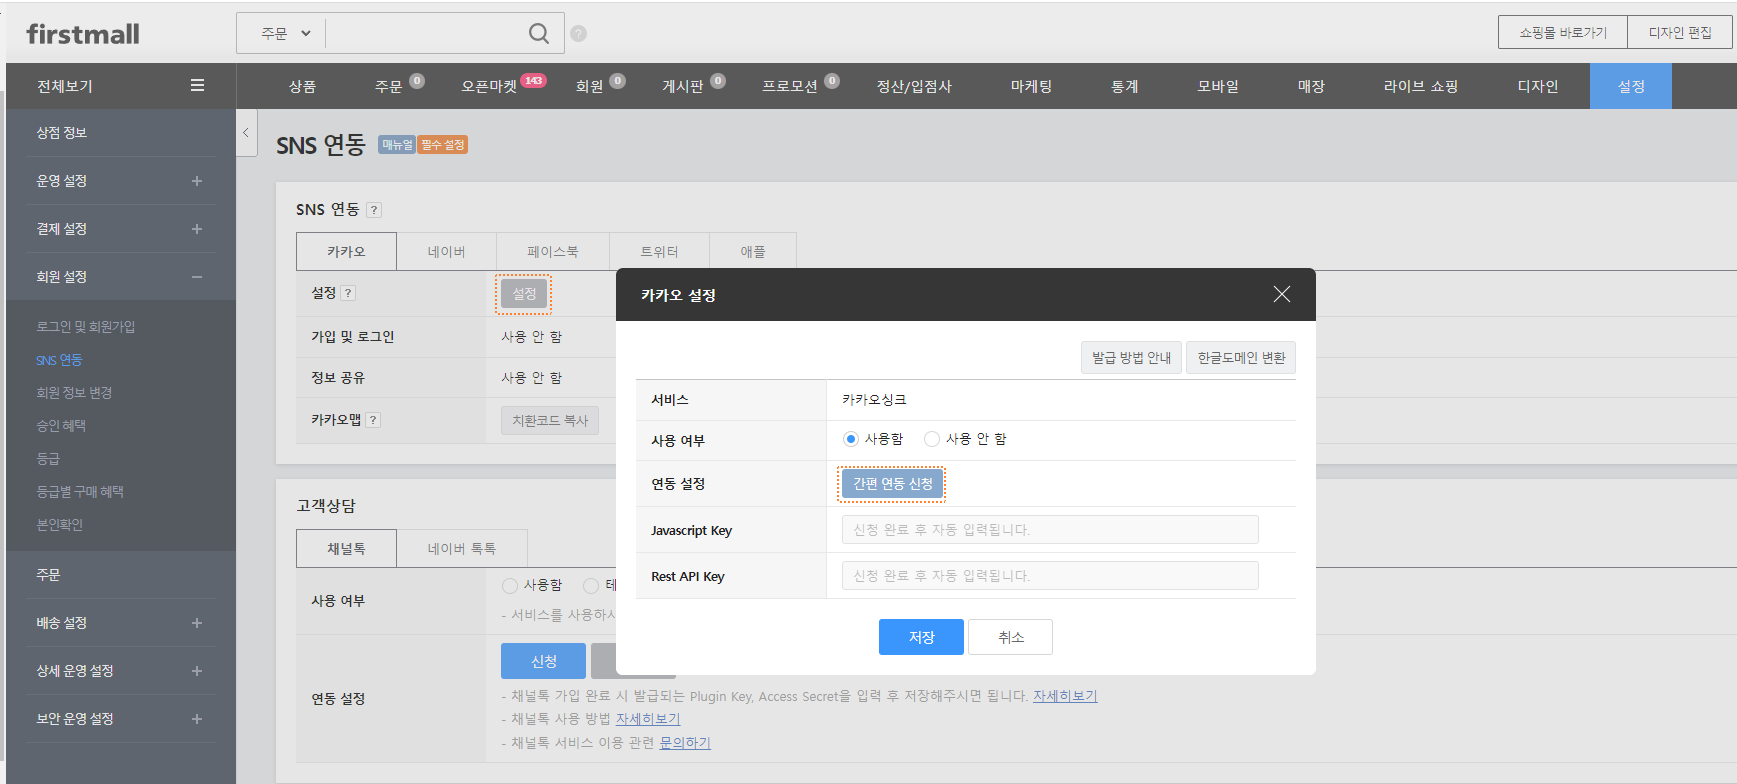Select the 사용함 radio in Kakao dialog
1737x784 pixels.
tap(851, 439)
